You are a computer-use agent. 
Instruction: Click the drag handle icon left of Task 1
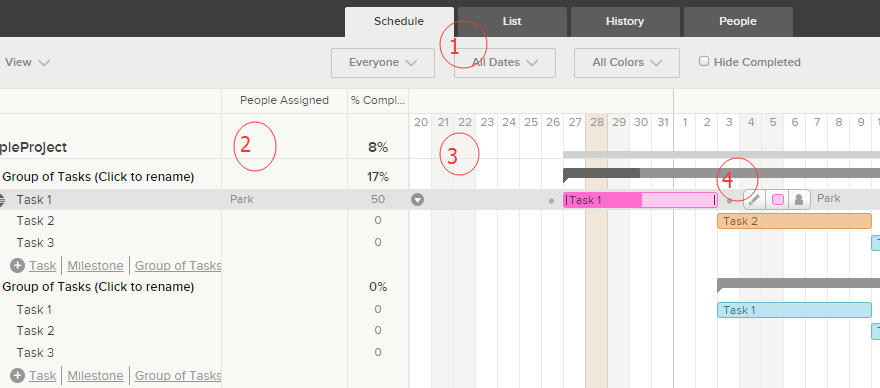(2, 199)
